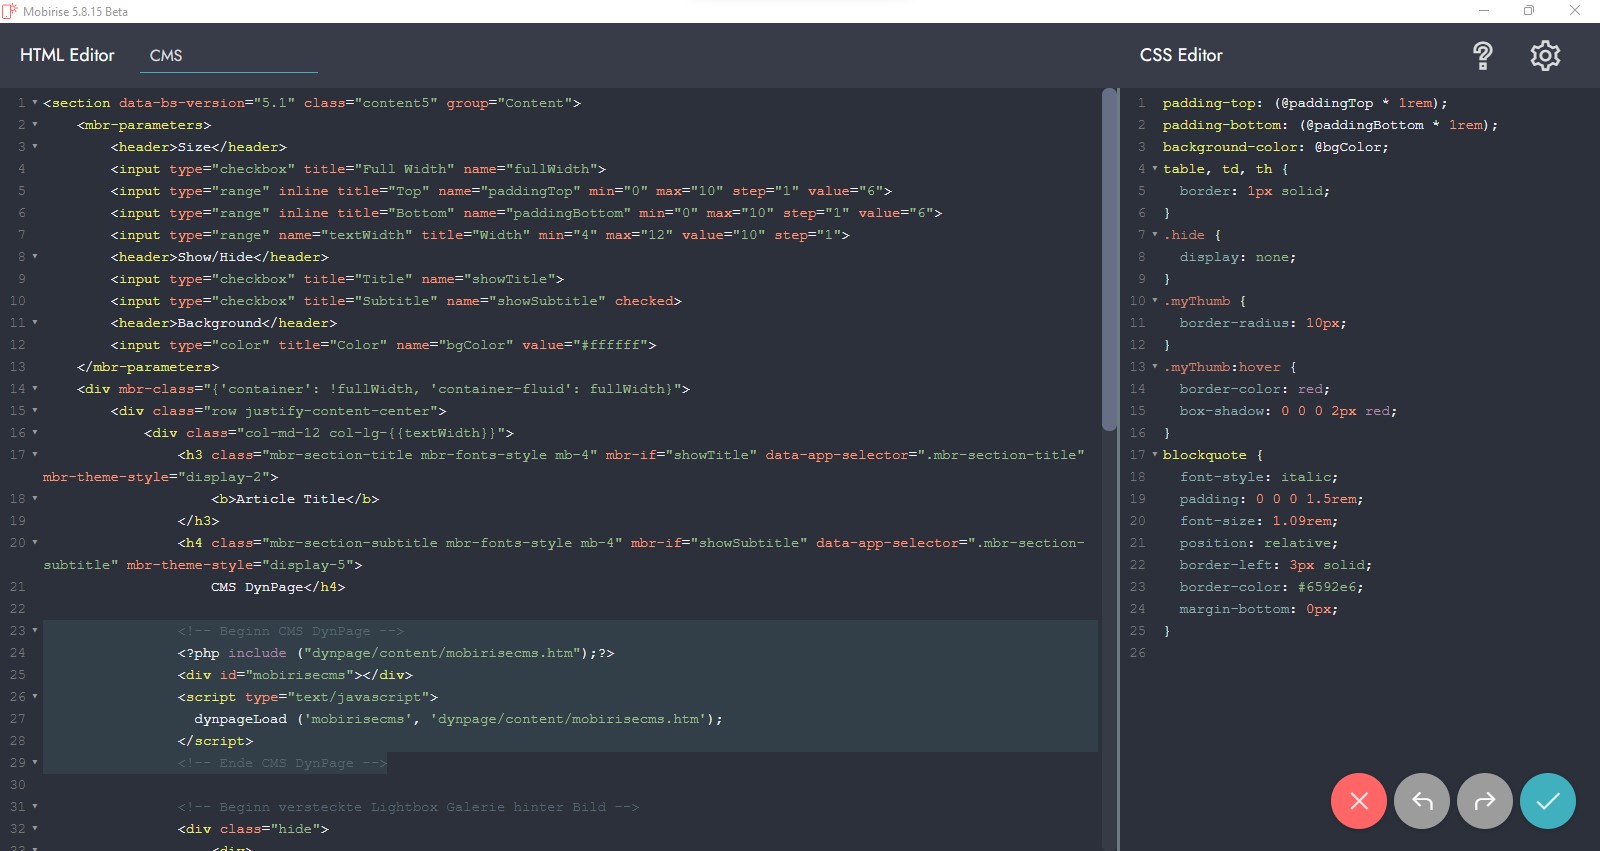Click the Mobirise app logo in title bar

point(10,11)
